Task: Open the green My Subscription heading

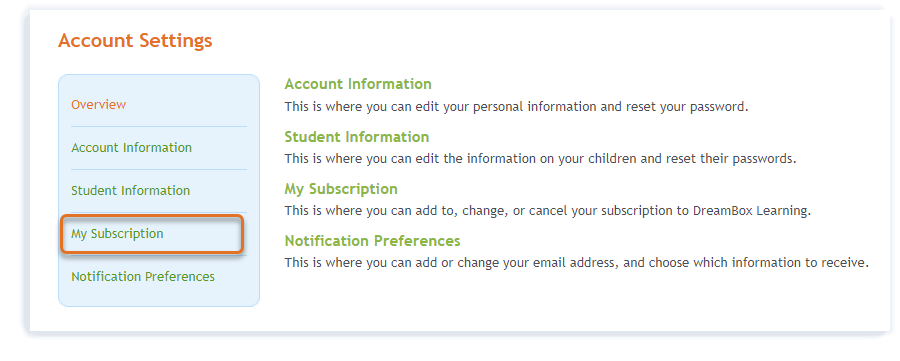Action: (x=341, y=189)
